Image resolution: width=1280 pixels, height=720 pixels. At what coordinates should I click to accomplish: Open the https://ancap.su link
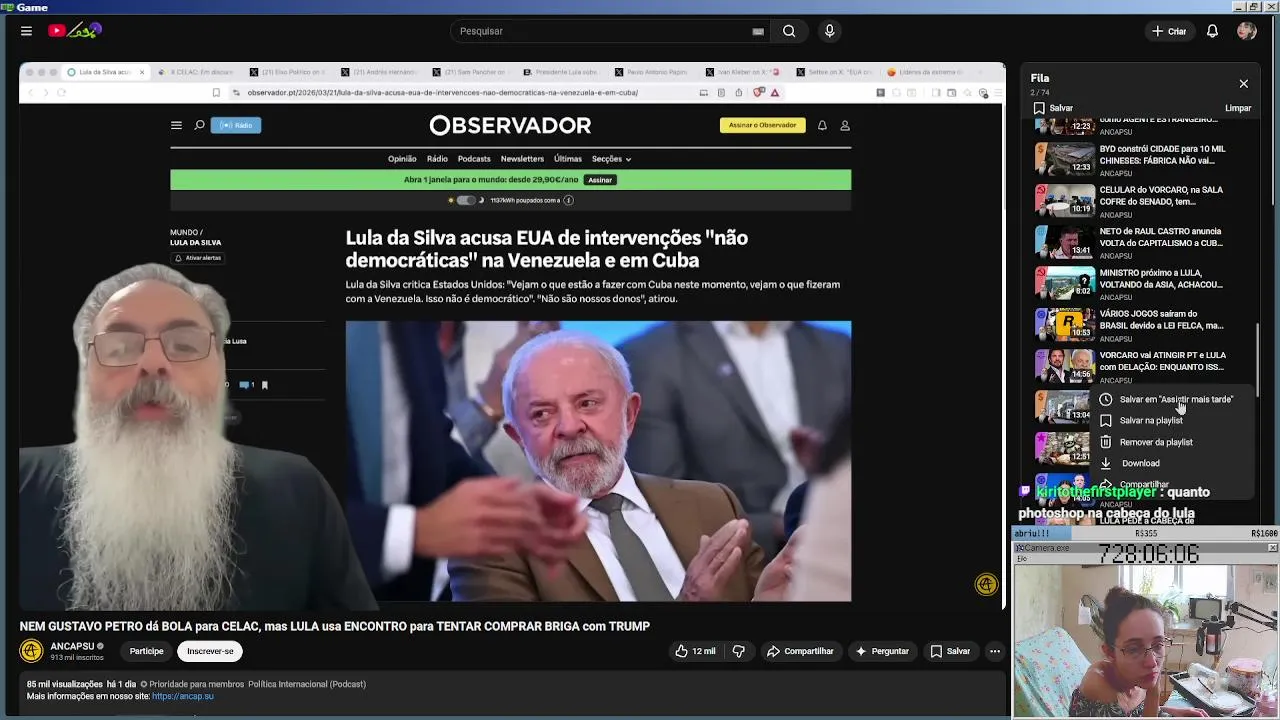click(x=183, y=696)
